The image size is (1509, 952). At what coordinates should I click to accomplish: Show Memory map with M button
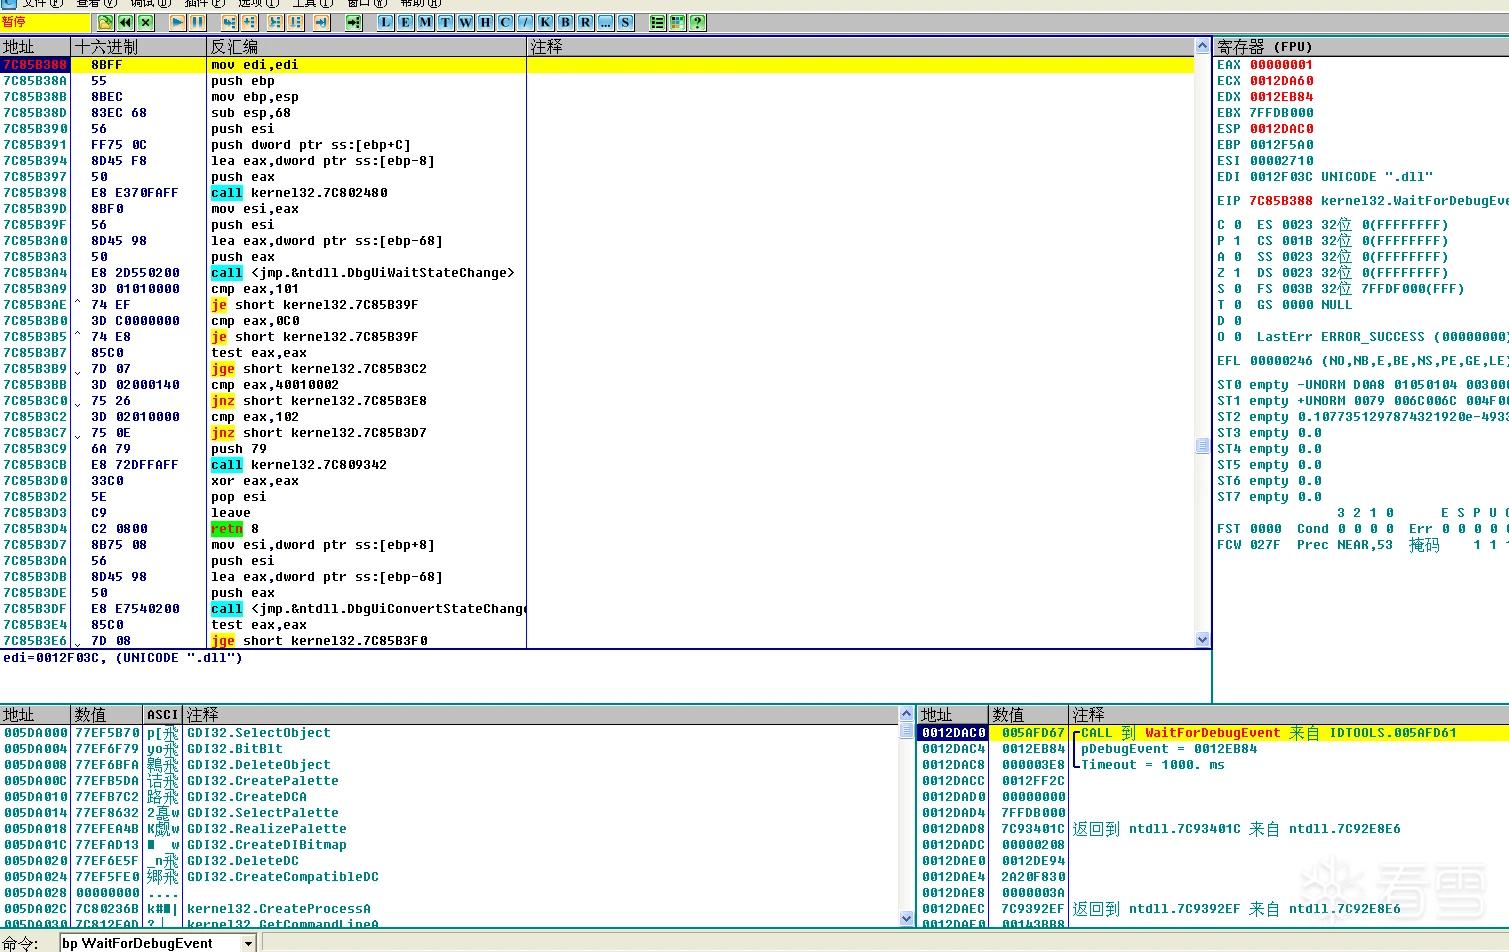point(426,22)
